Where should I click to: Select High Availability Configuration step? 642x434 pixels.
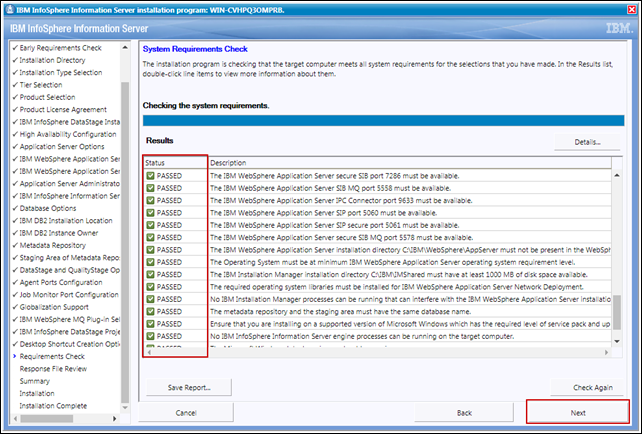point(68,134)
